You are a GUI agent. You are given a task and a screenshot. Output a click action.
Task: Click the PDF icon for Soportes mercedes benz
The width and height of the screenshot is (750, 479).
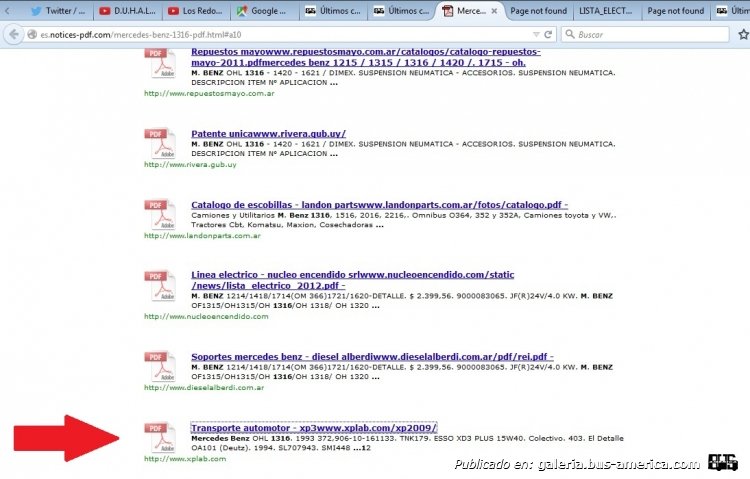160,367
